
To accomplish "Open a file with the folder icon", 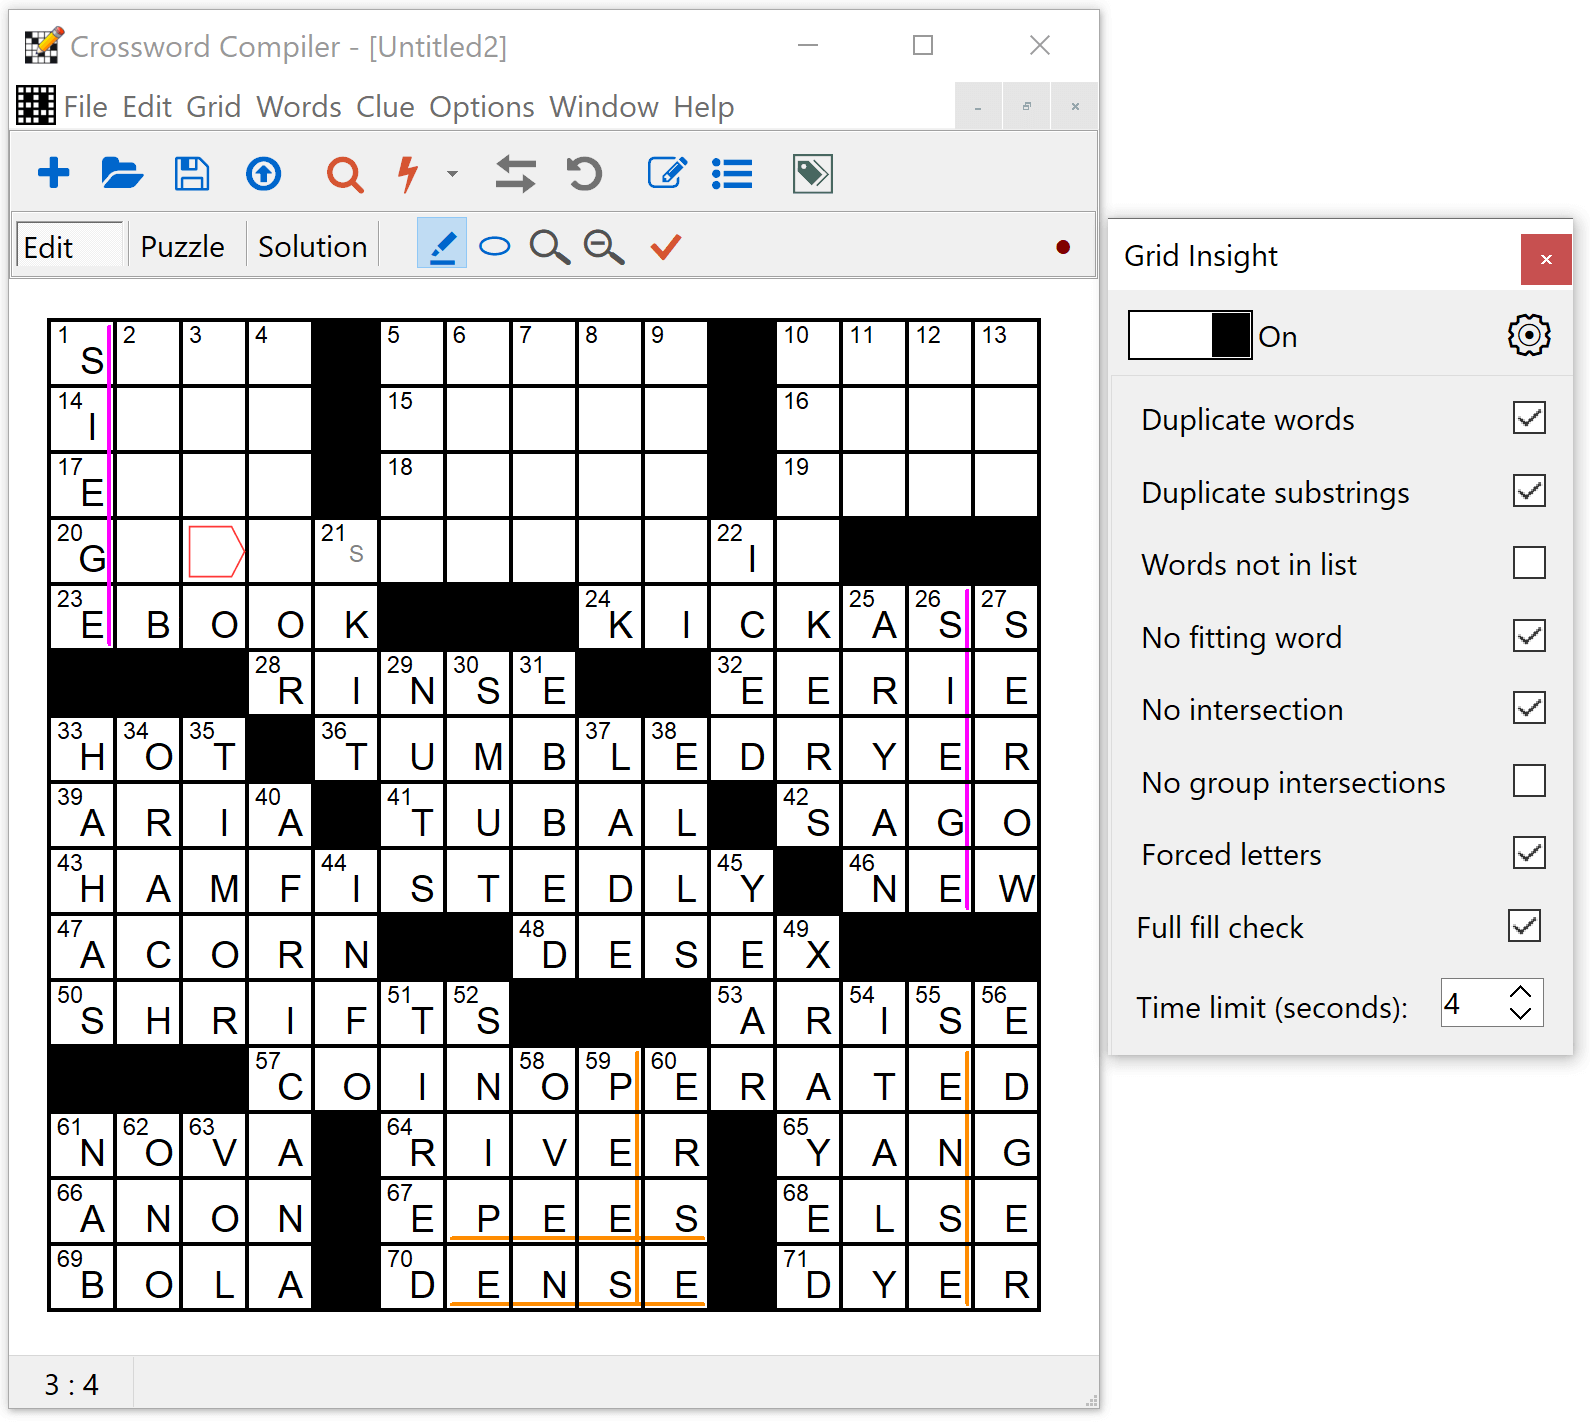I will tap(122, 174).
